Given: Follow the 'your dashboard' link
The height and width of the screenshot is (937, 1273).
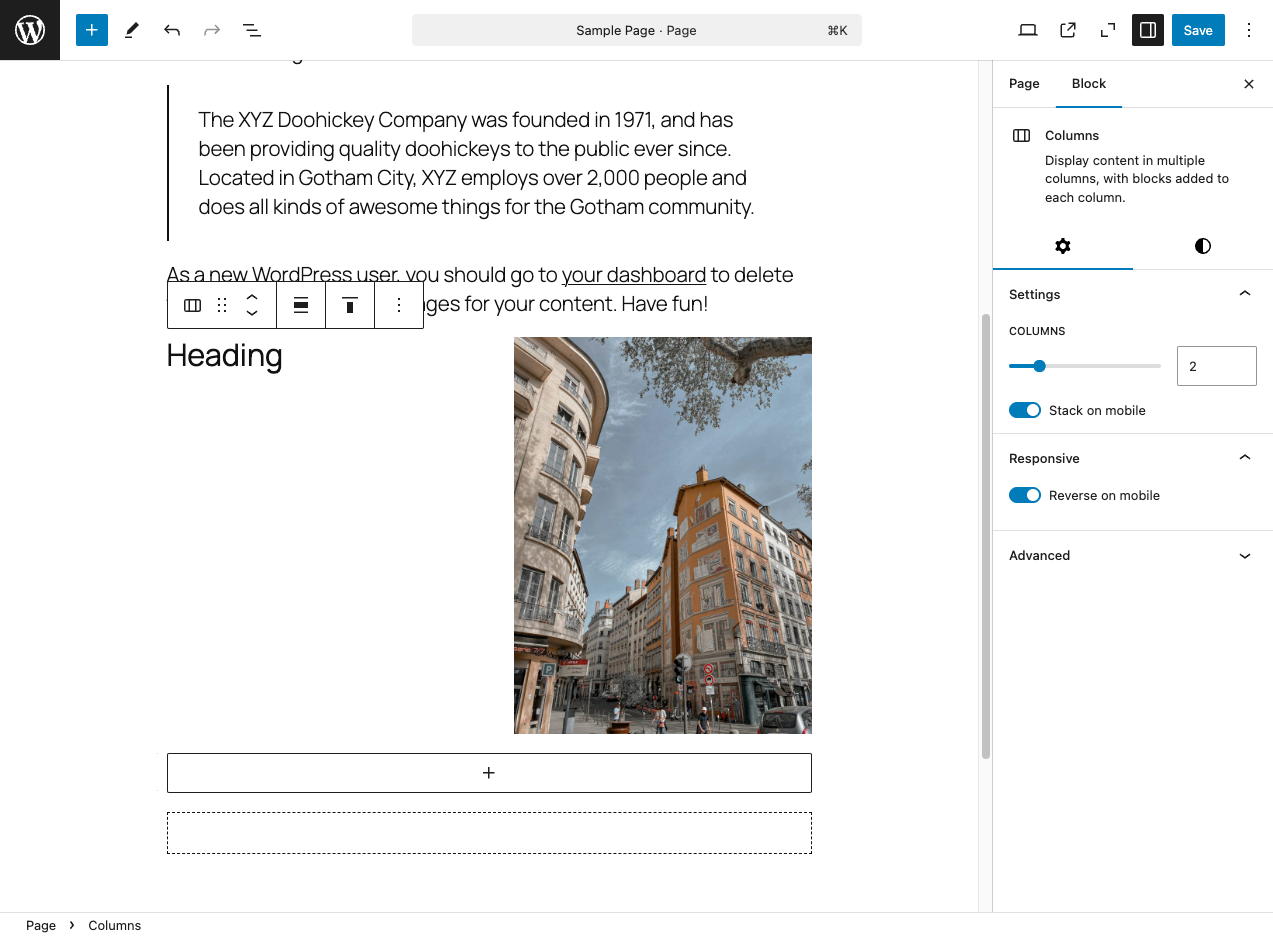Looking at the screenshot, I should (634, 275).
